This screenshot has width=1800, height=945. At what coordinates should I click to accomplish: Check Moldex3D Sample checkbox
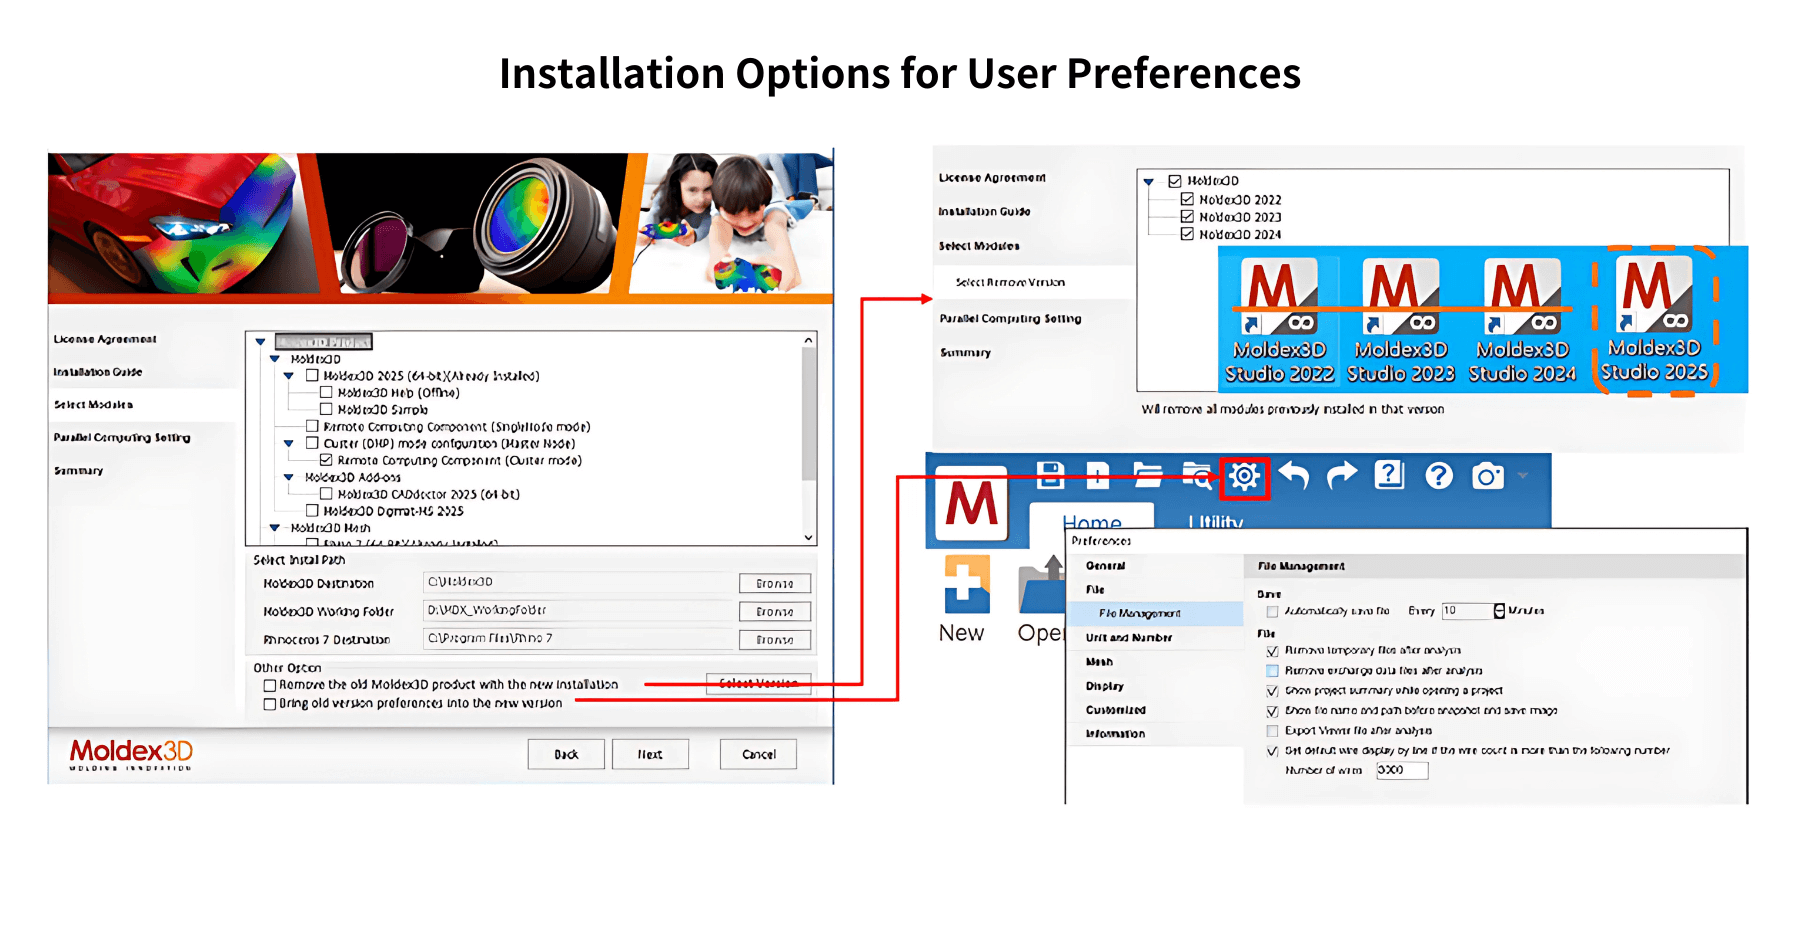coord(326,409)
